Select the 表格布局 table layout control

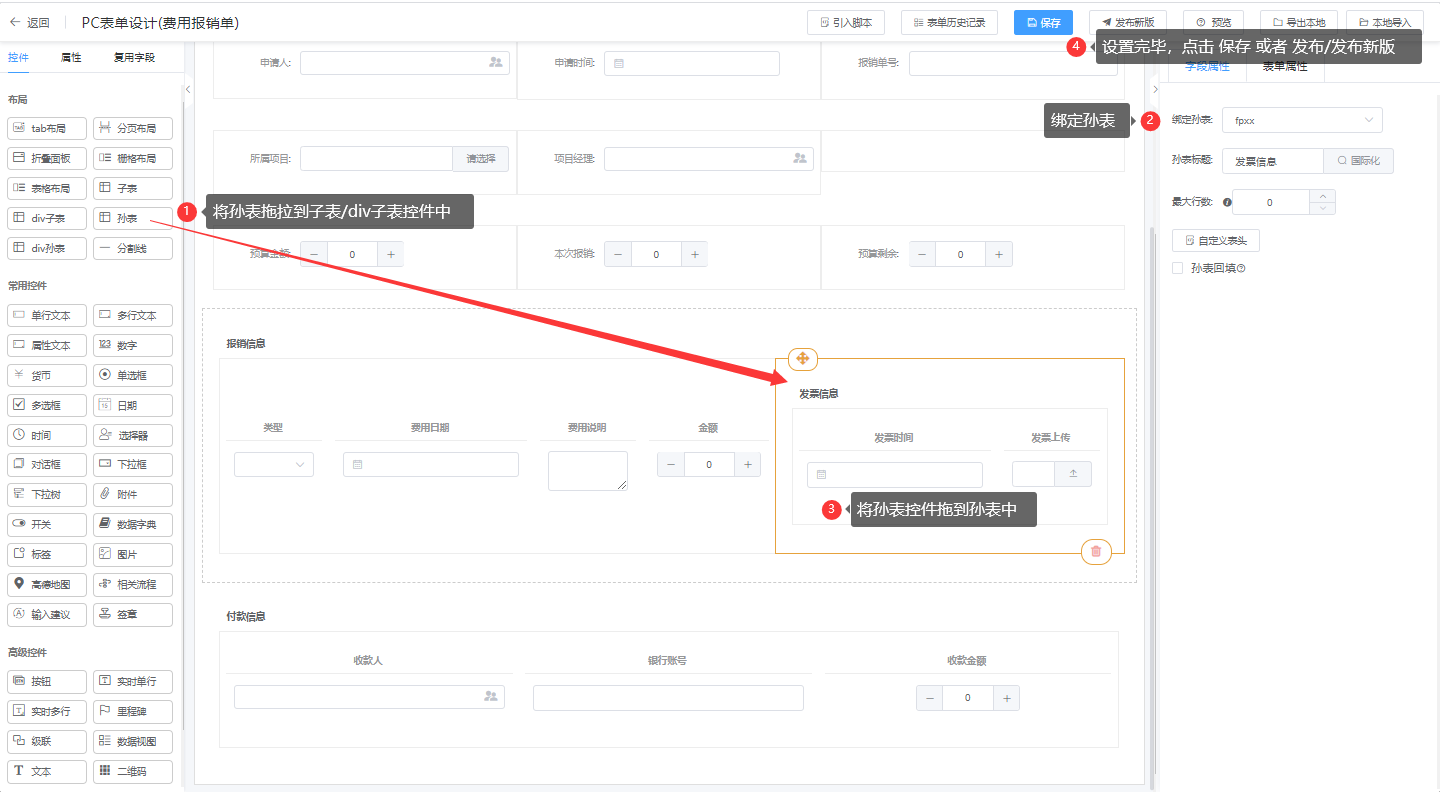click(x=47, y=188)
